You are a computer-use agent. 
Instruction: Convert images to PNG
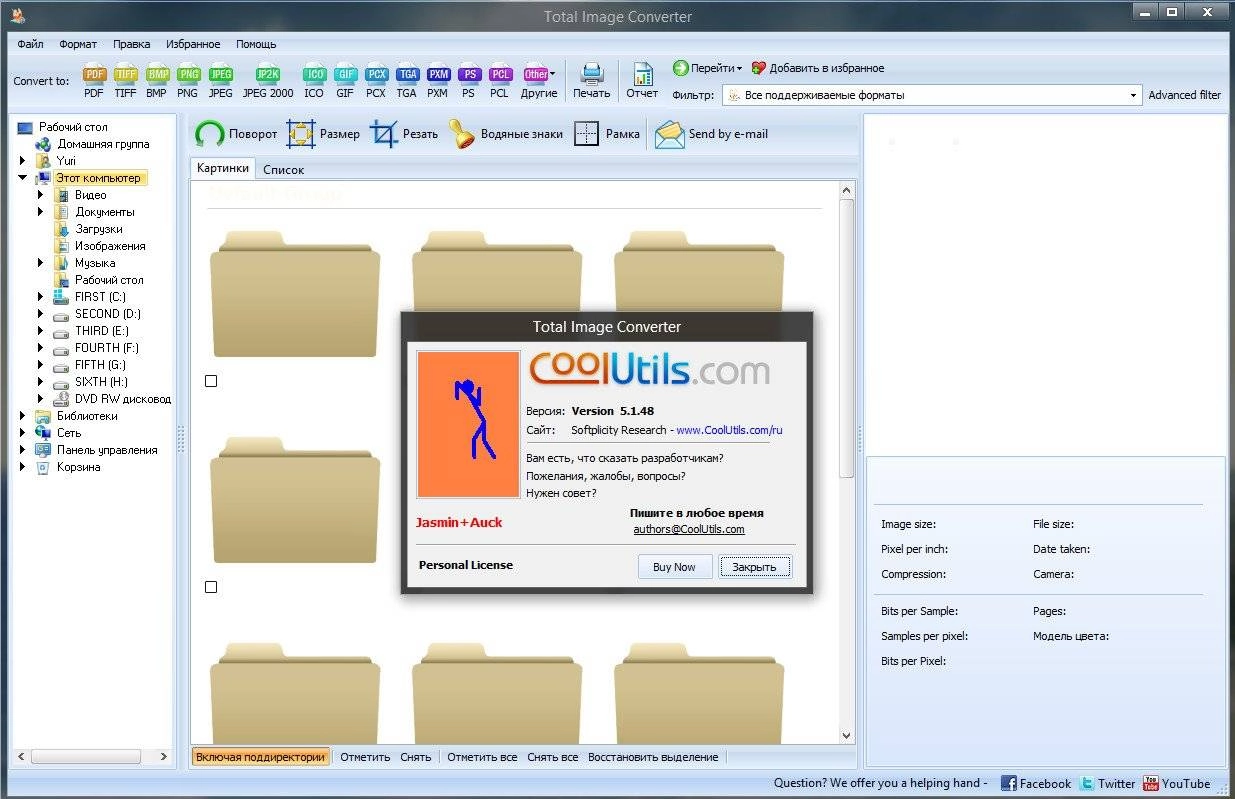pyautogui.click(x=187, y=81)
